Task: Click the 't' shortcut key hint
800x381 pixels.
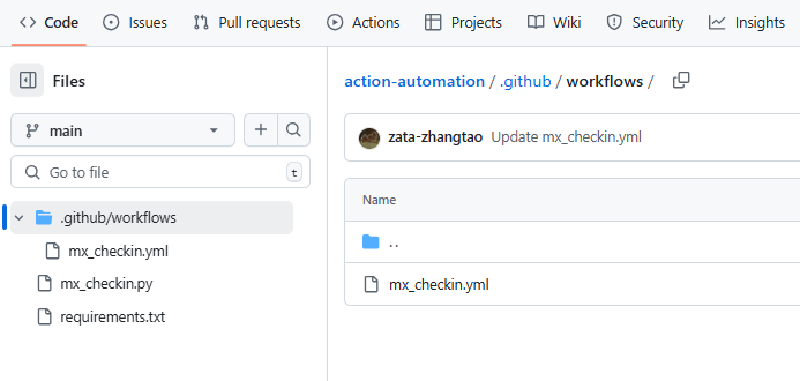Action: pyautogui.click(x=294, y=173)
